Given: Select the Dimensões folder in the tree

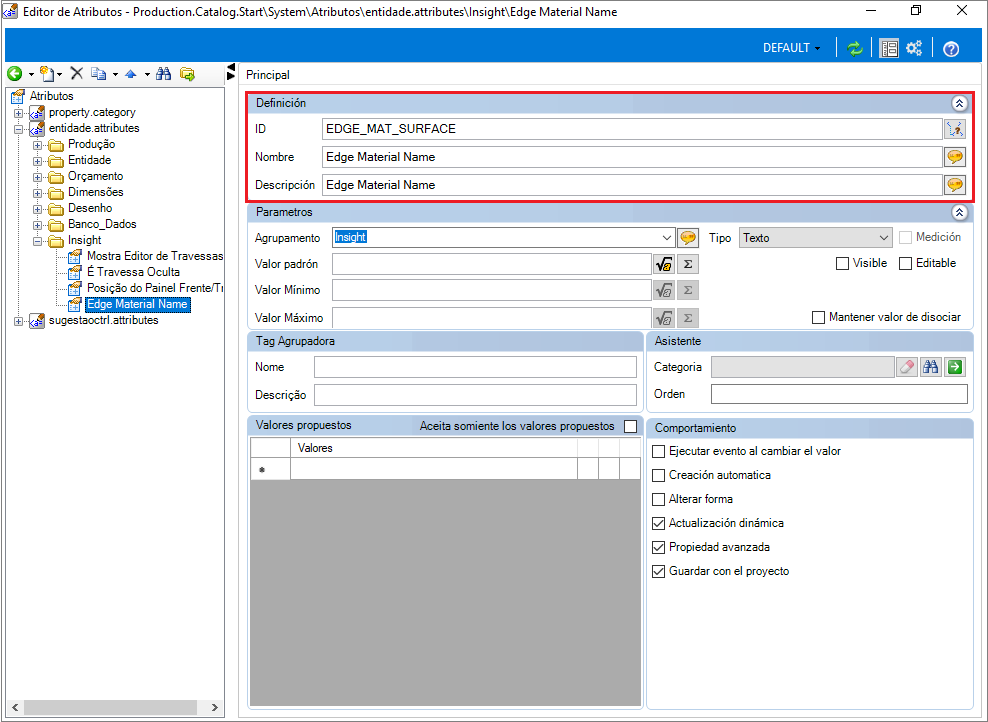Looking at the screenshot, I should coord(96,192).
